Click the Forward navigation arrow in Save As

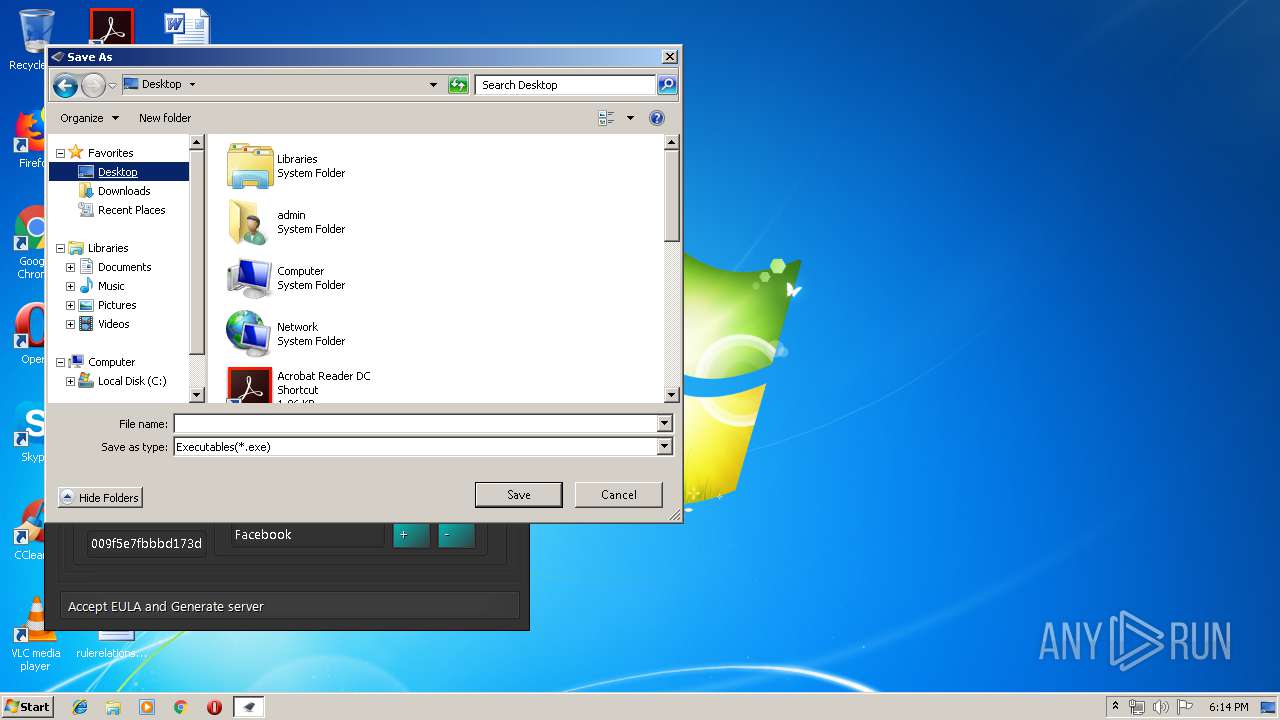(93, 85)
